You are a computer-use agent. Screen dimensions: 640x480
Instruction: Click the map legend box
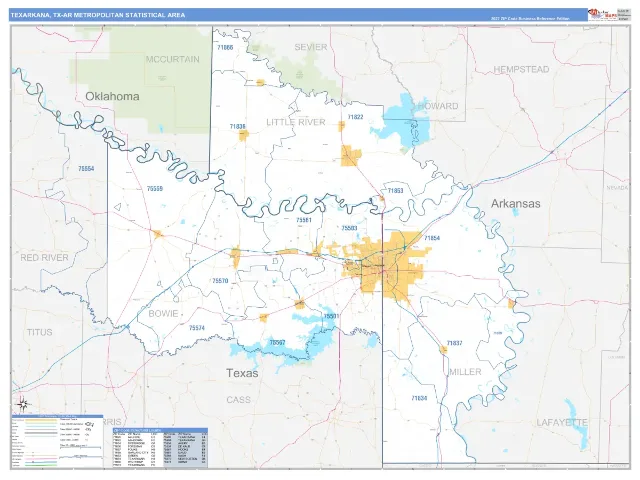(57, 441)
